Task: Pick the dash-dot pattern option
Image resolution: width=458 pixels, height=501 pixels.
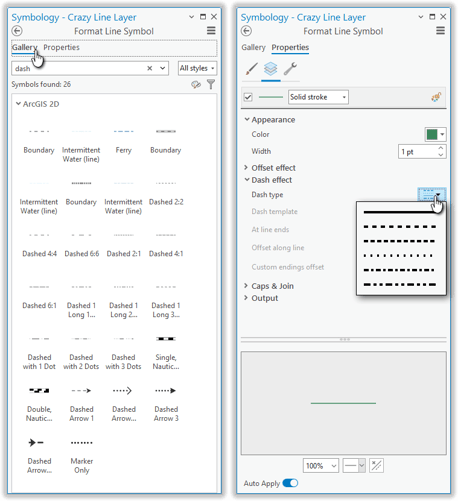Action: tap(400, 270)
